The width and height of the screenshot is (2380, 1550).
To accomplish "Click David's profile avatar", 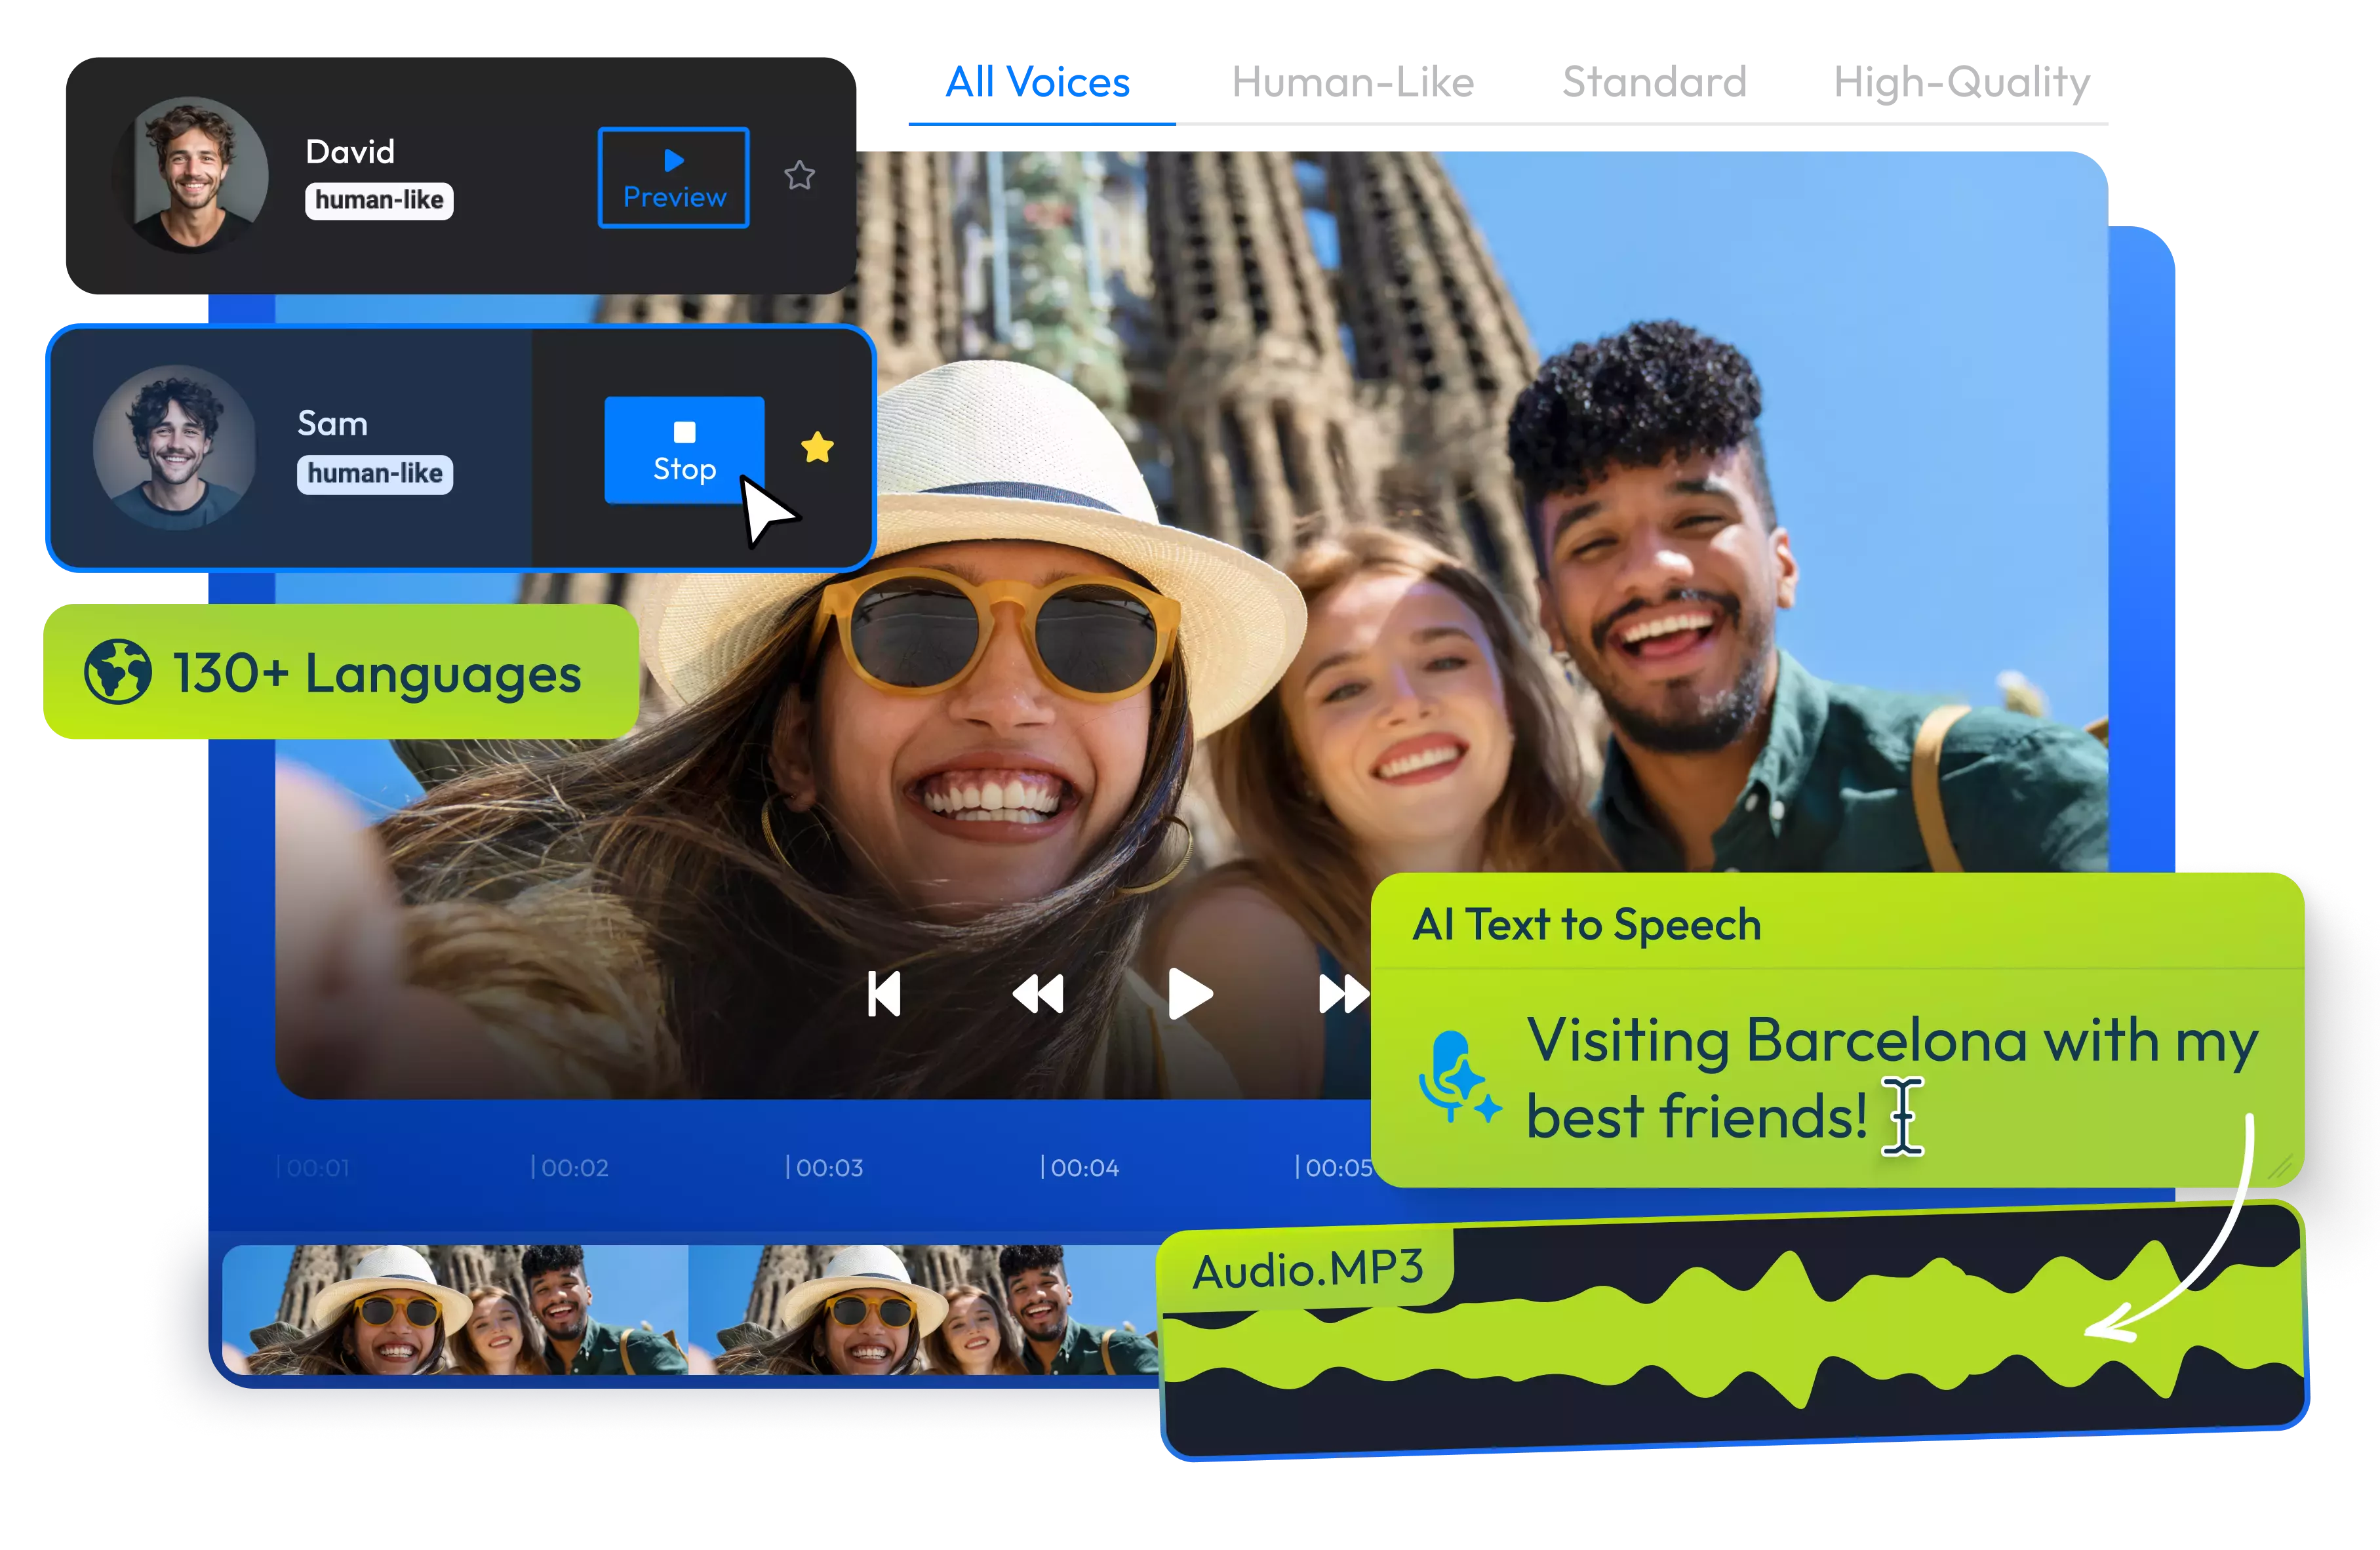I will click(191, 175).
